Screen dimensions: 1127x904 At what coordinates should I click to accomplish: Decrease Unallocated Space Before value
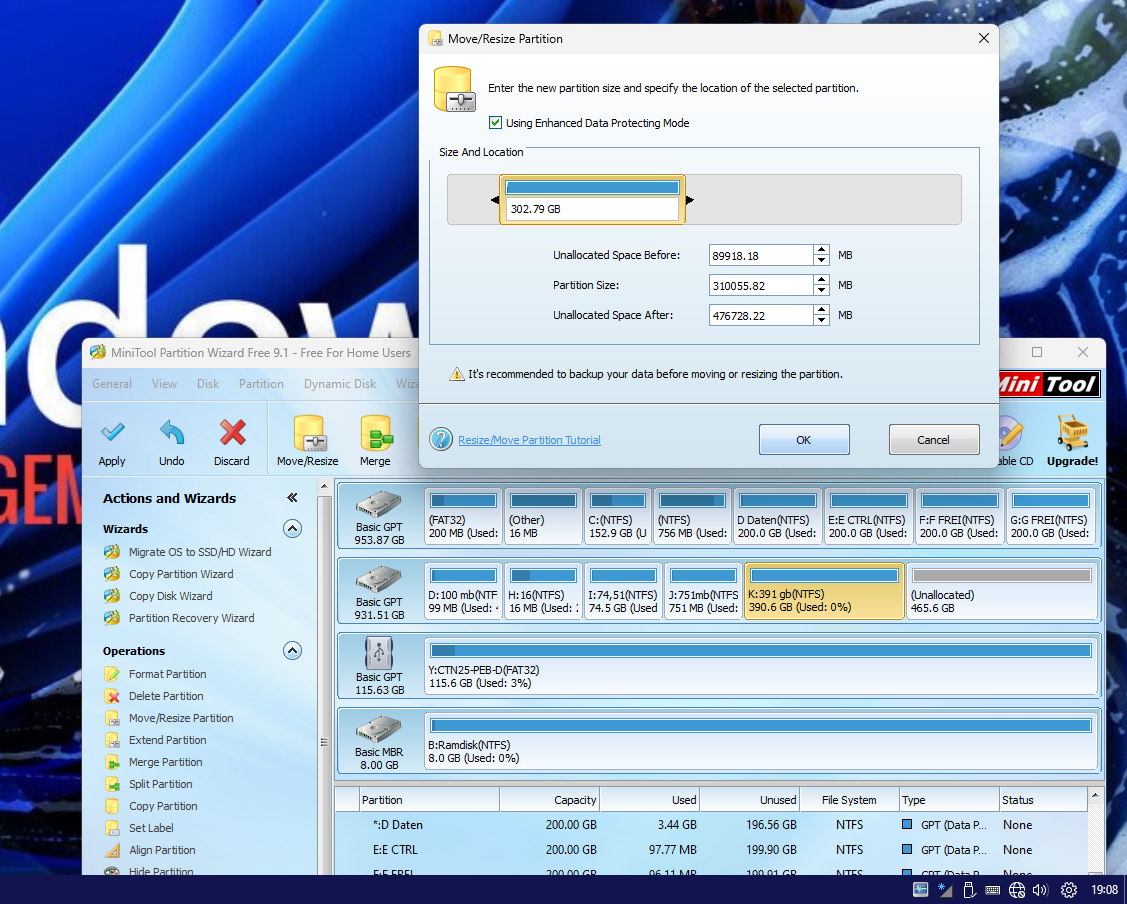(822, 260)
